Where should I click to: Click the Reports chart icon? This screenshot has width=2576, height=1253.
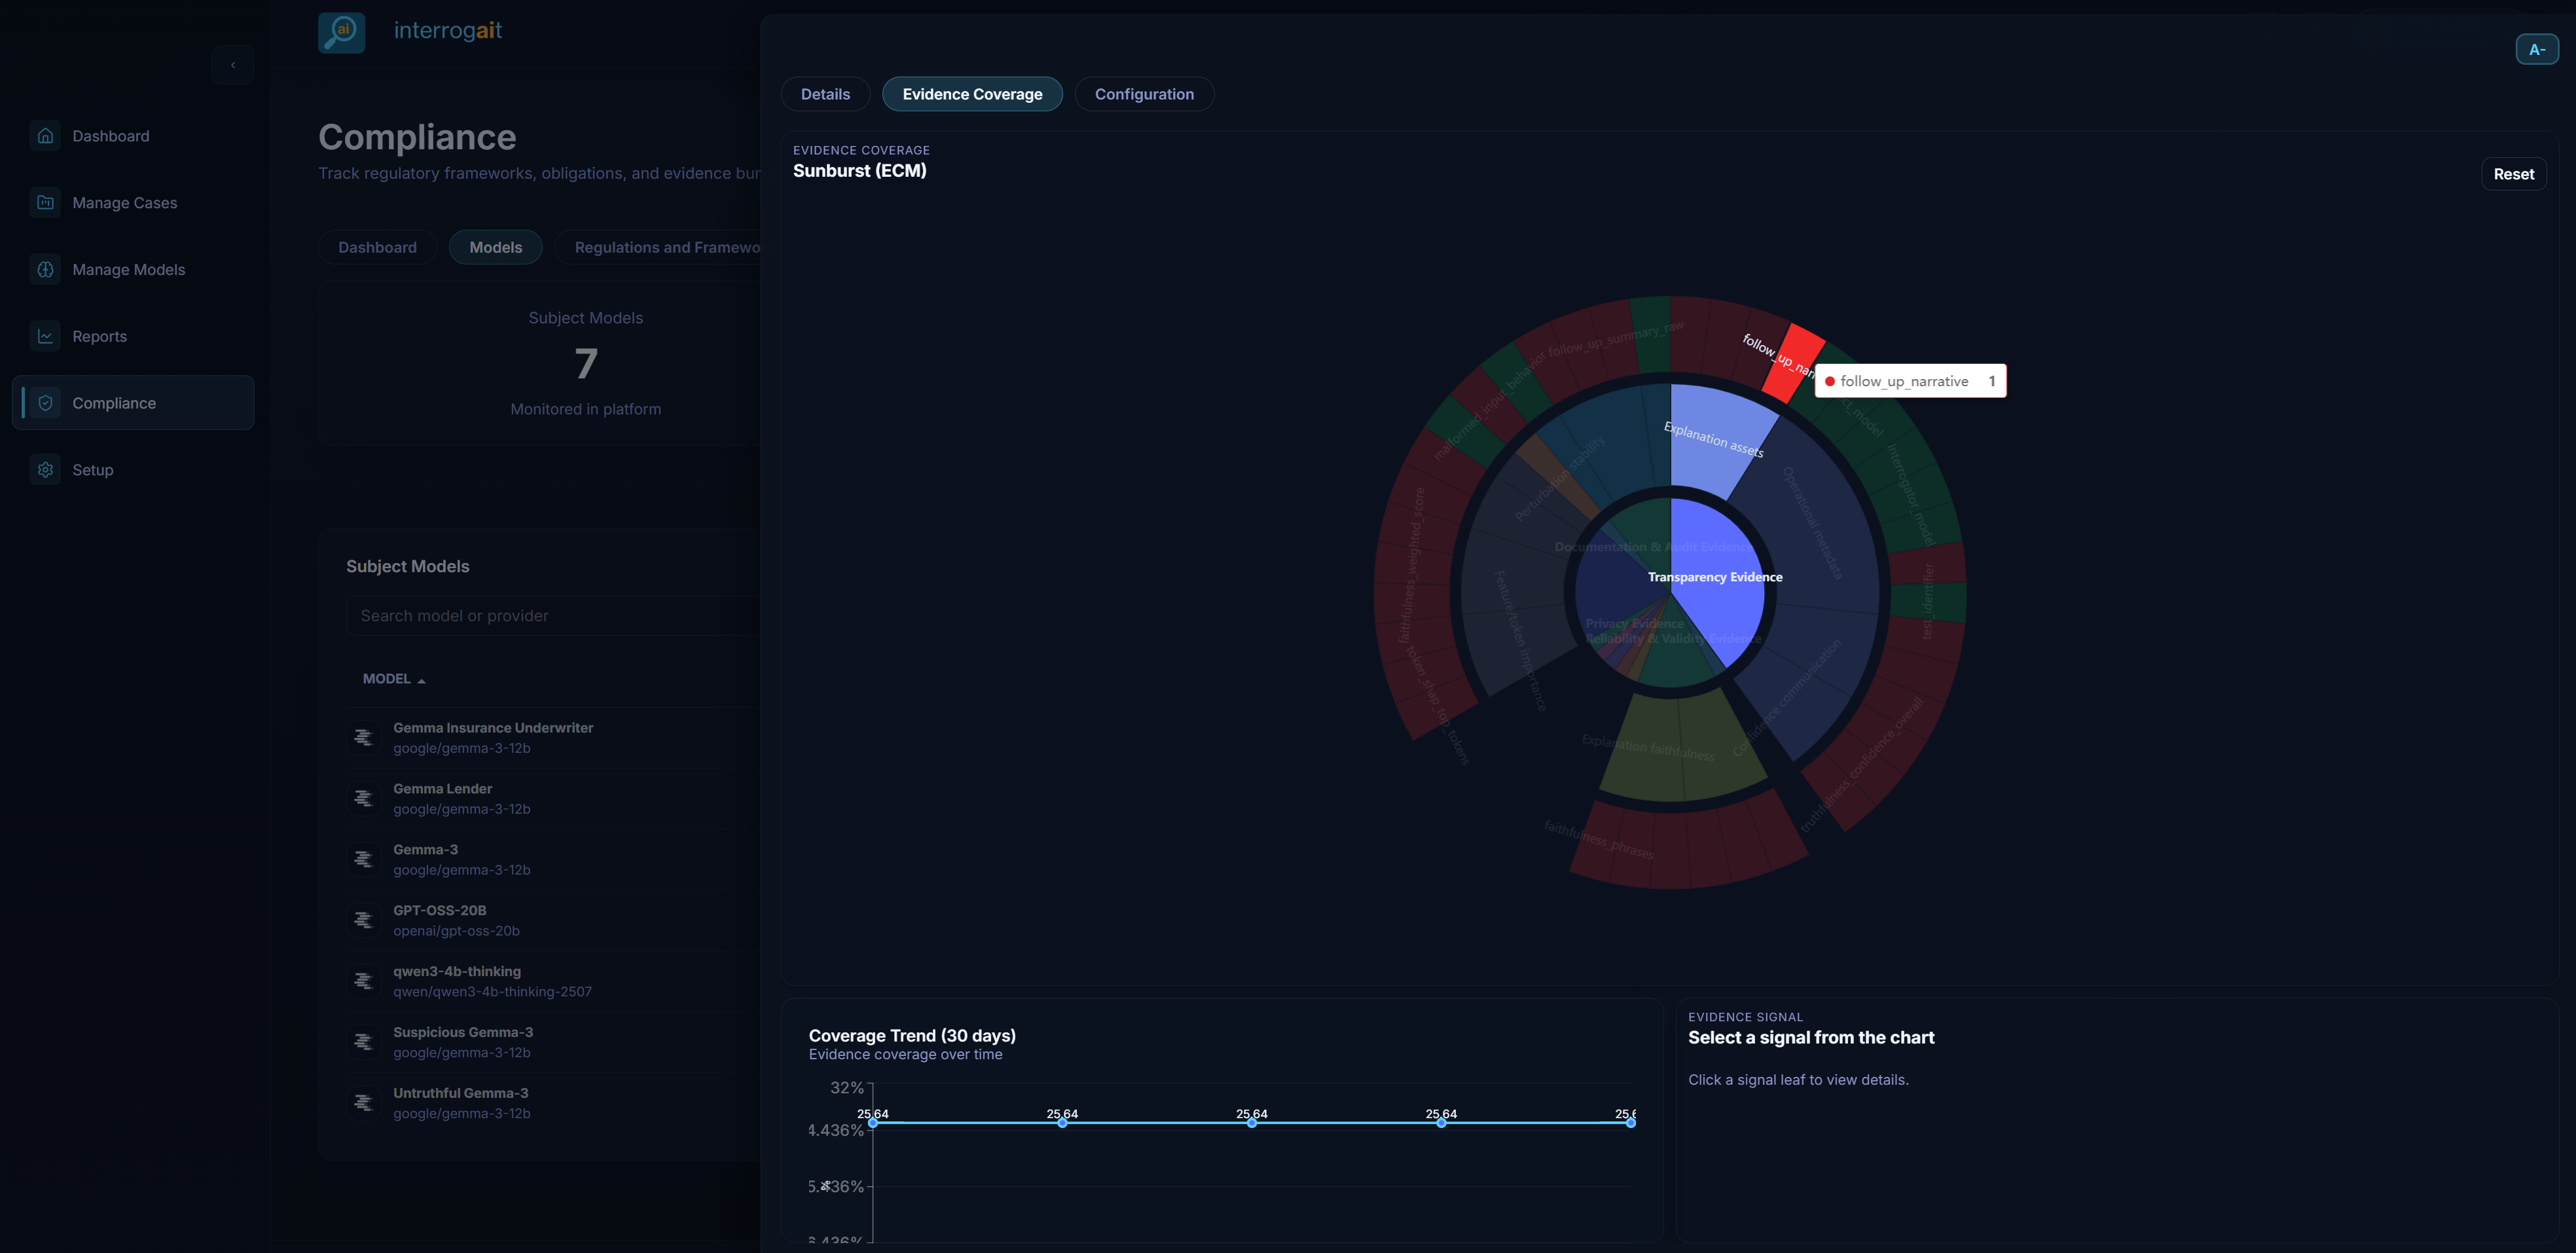45,336
